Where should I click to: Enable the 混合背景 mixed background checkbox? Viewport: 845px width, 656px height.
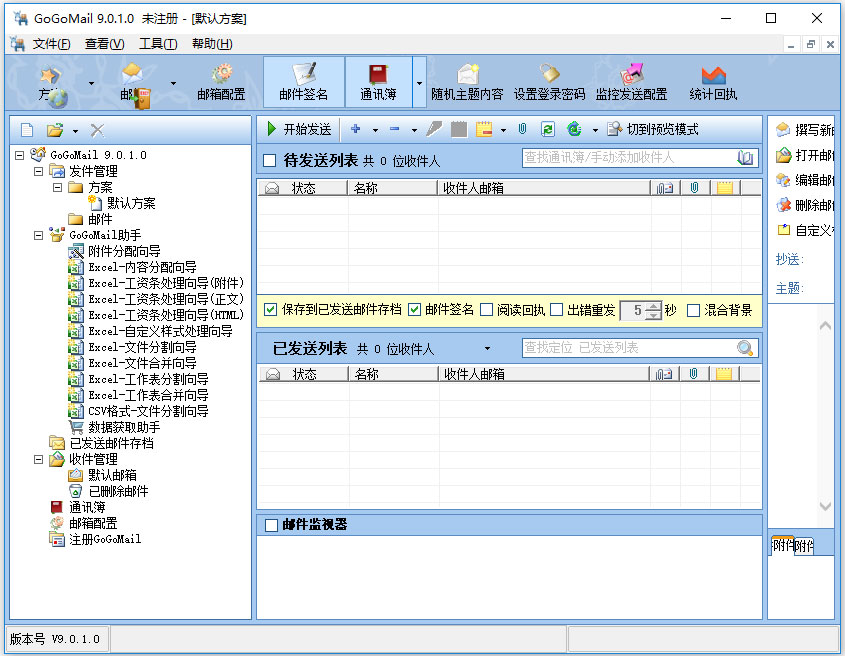coord(694,310)
